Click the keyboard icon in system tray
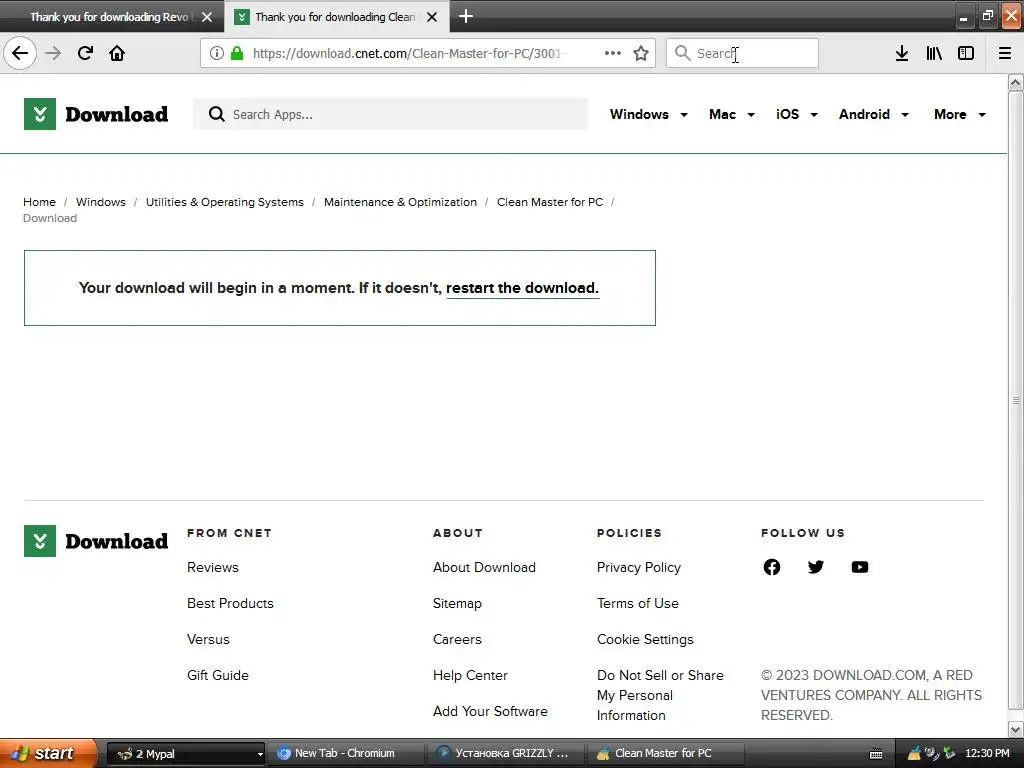The image size is (1024, 768). coord(875,754)
